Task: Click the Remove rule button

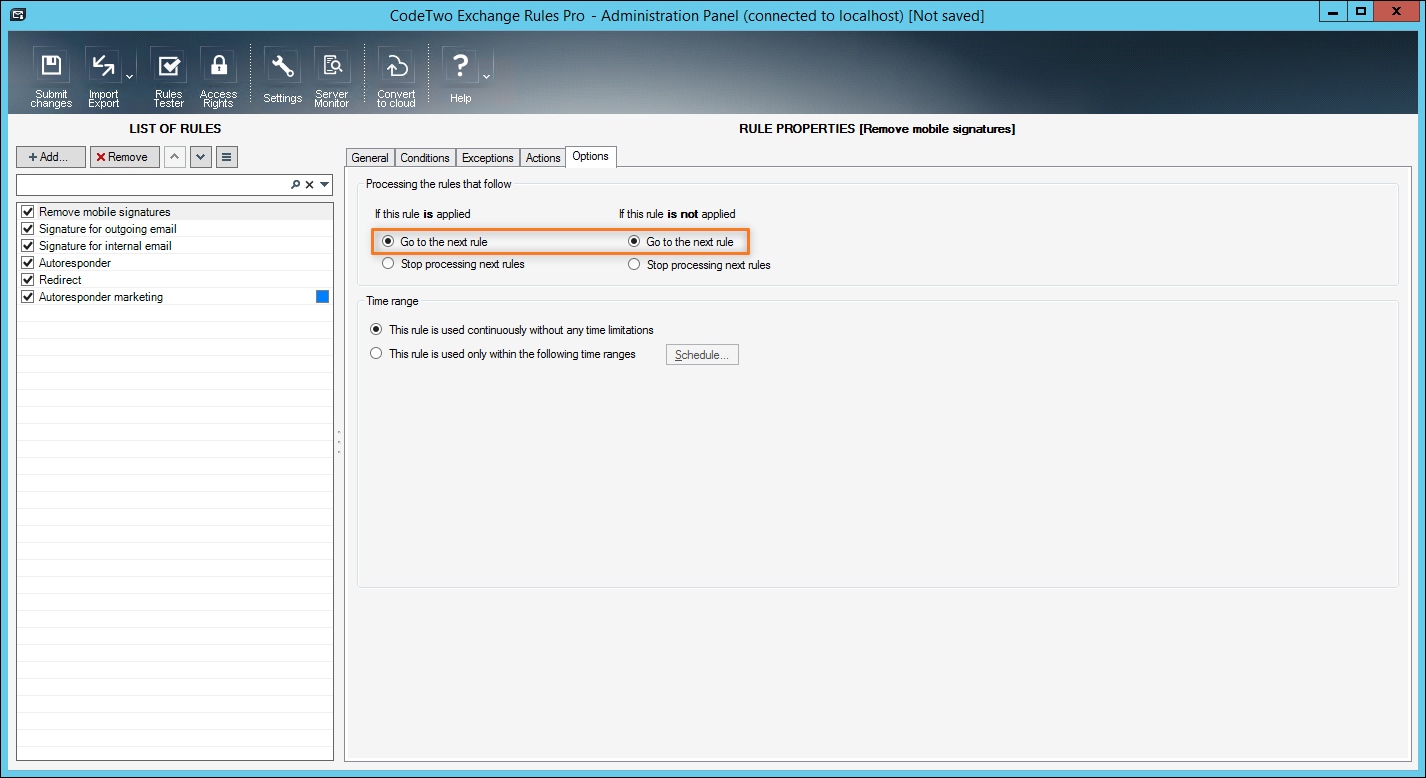Action: point(125,157)
